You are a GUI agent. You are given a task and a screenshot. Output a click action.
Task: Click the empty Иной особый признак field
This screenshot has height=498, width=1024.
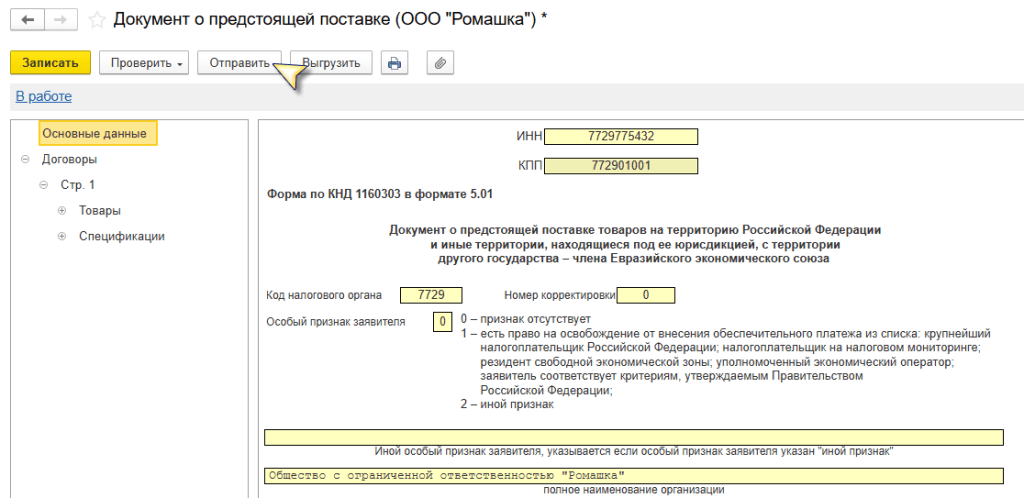[x=633, y=437]
